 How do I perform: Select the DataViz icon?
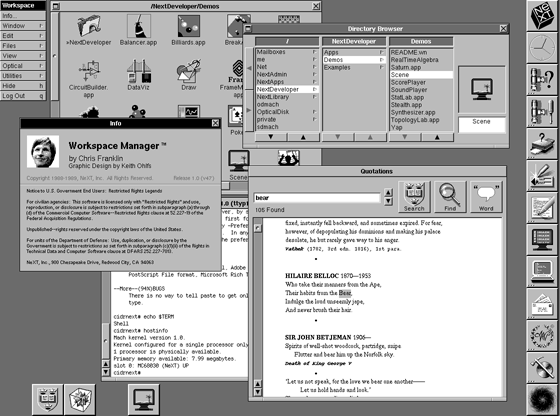point(139,71)
